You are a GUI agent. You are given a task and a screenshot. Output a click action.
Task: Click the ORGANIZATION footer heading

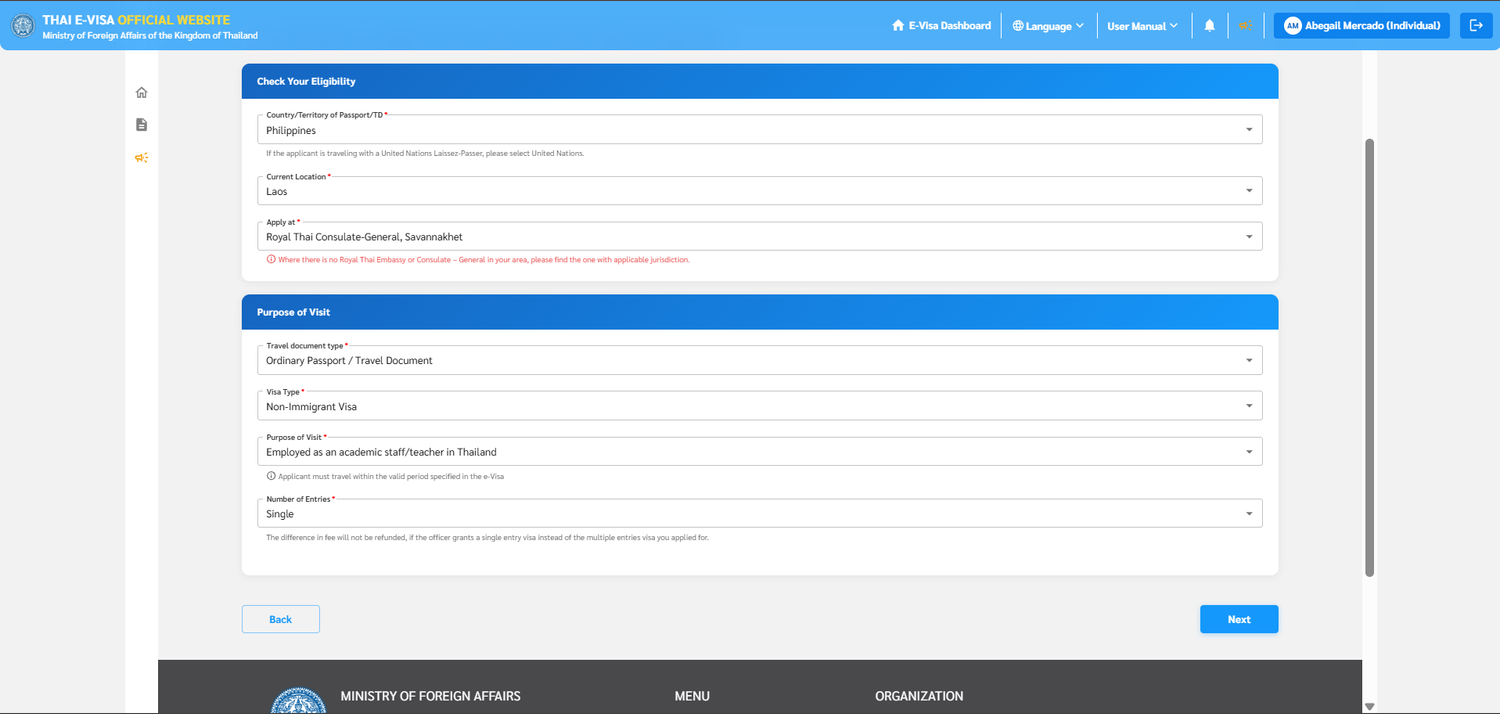919,696
